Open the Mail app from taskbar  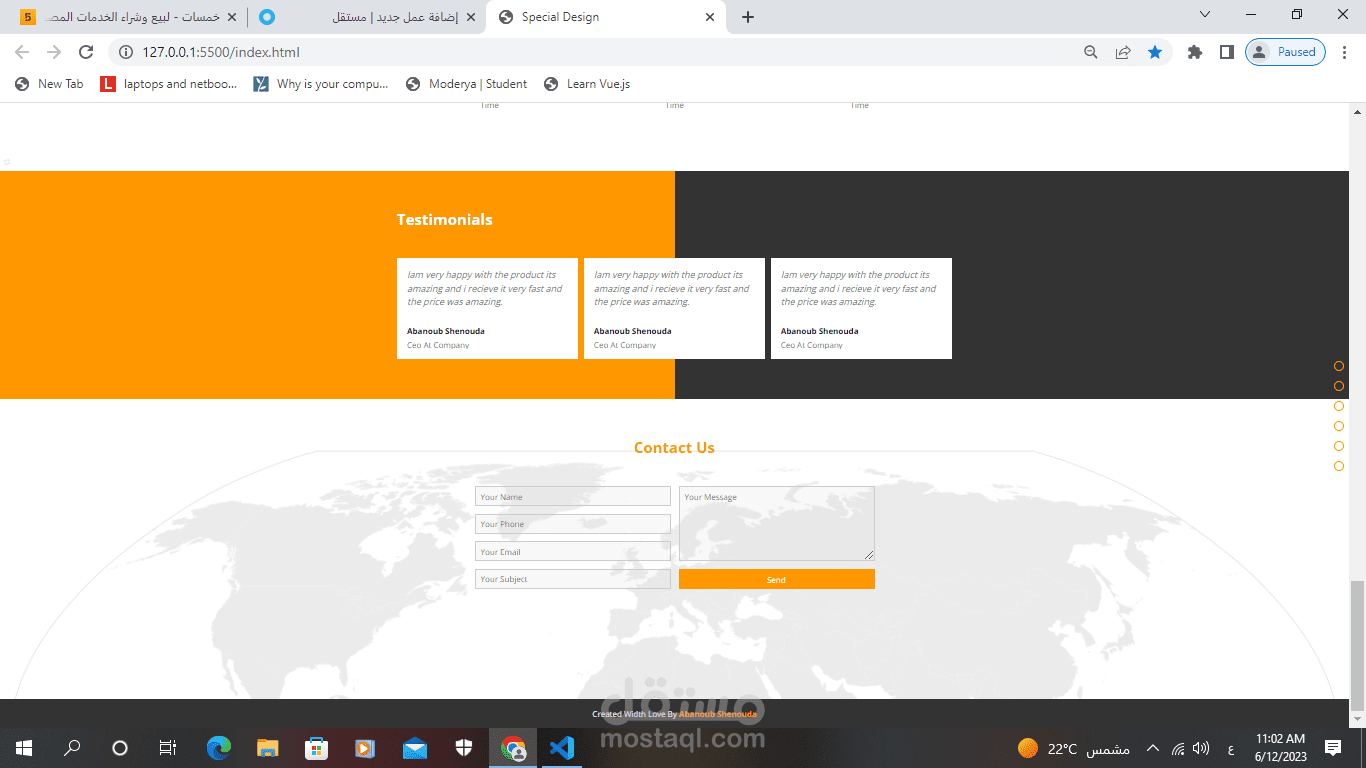[x=415, y=747]
